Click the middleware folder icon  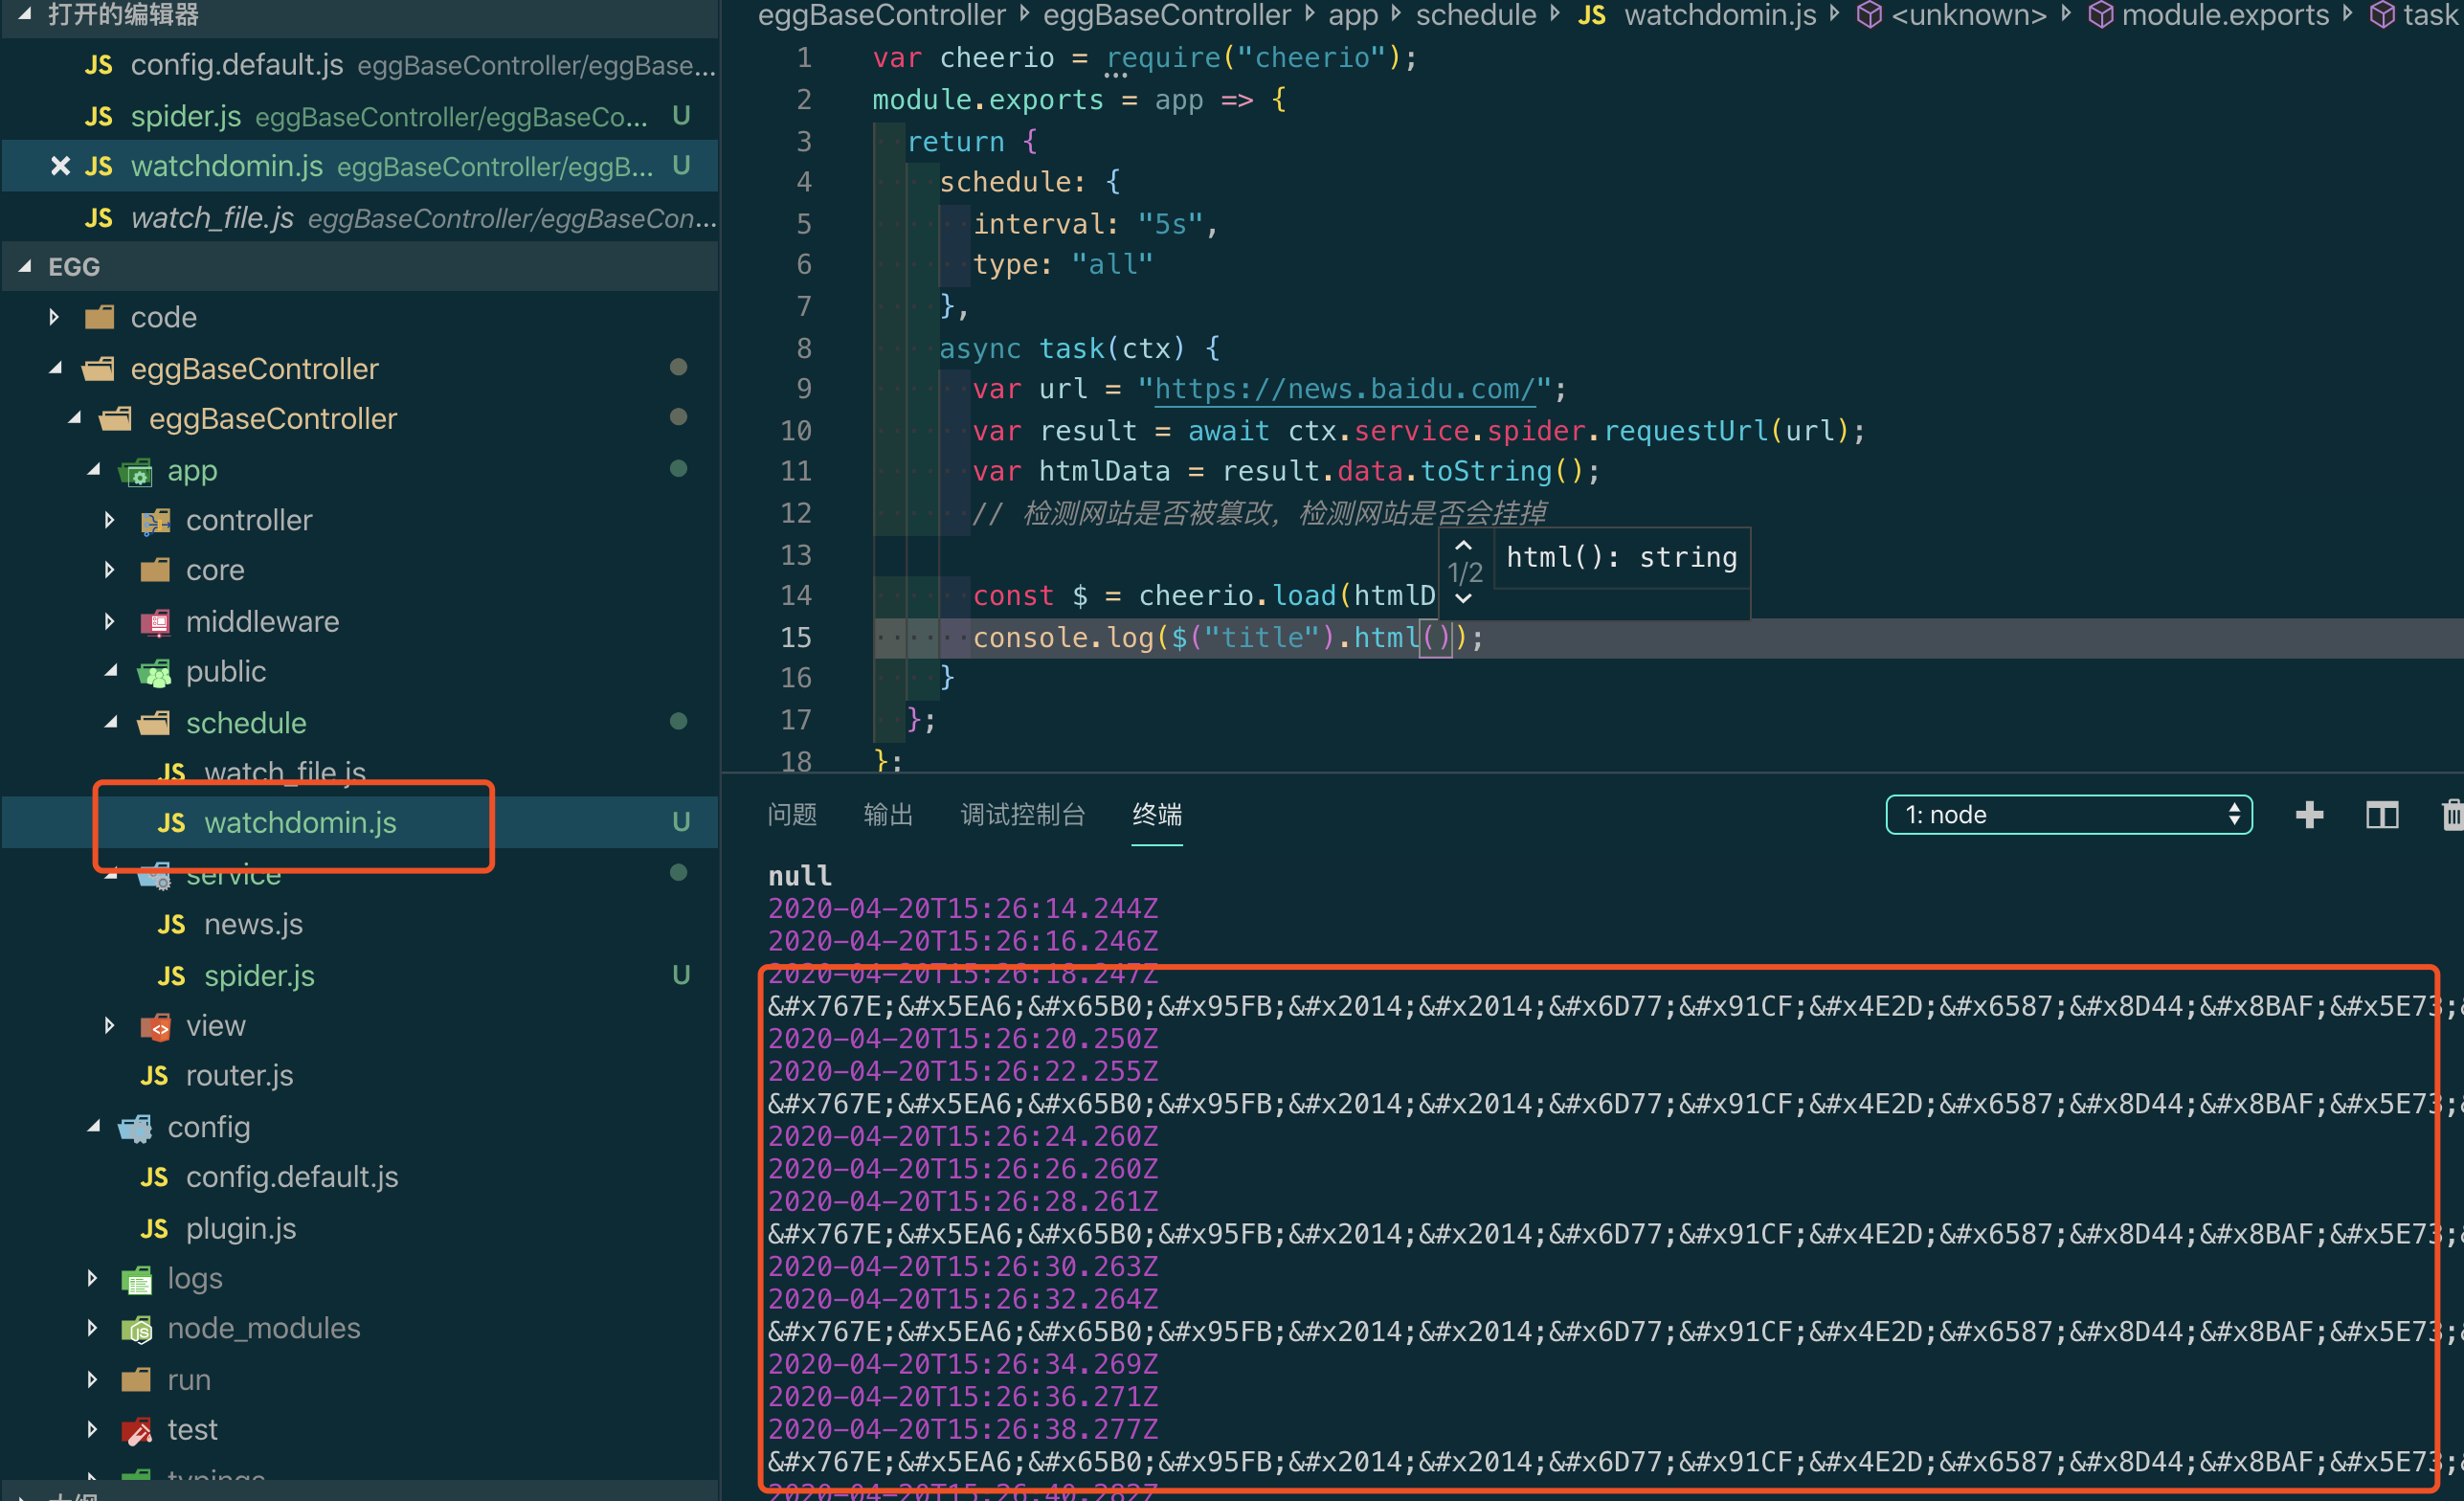pos(155,622)
